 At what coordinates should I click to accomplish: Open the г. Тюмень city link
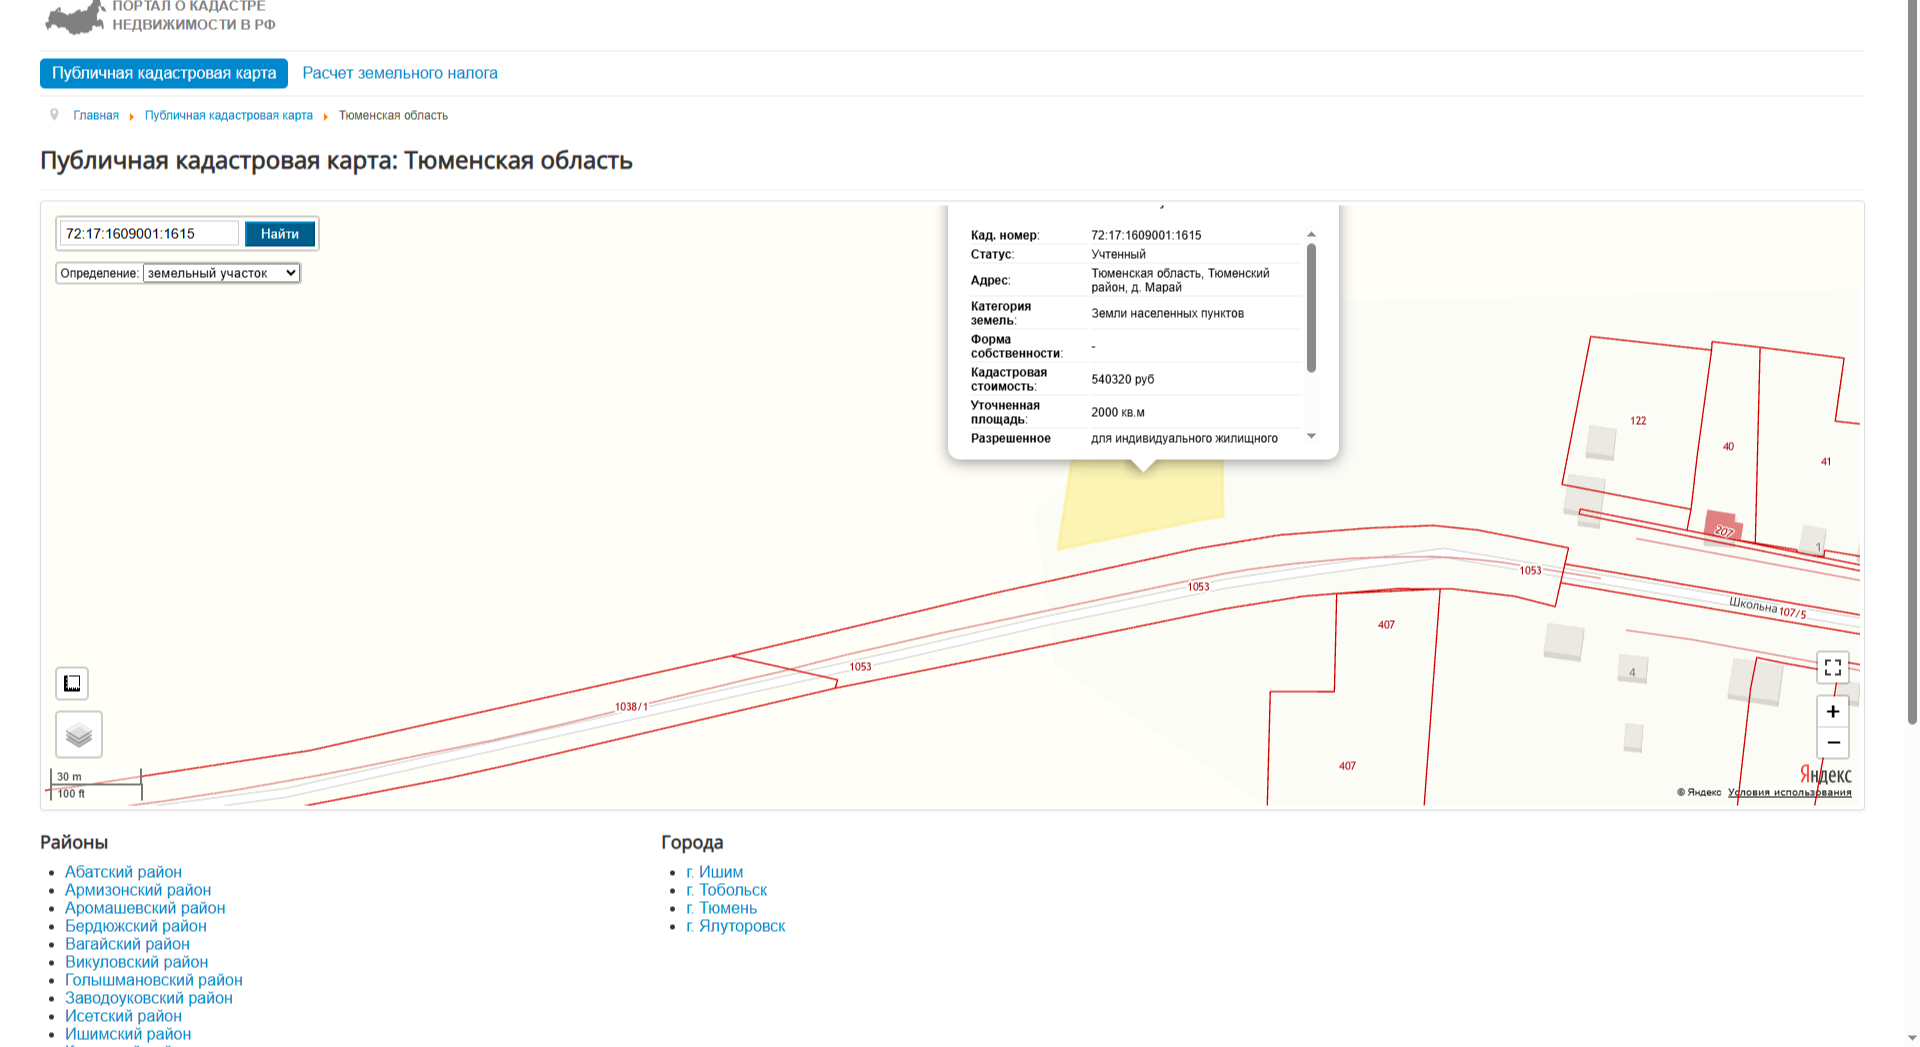[721, 908]
